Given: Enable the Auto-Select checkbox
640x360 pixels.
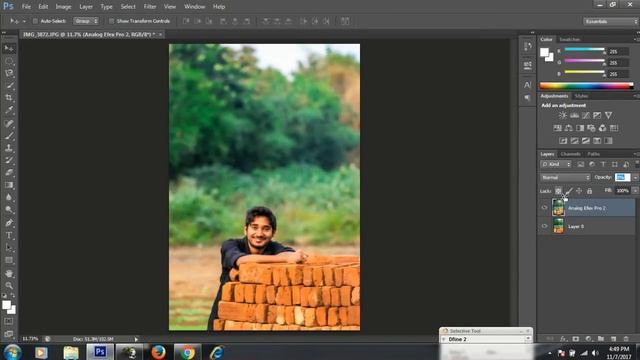Looking at the screenshot, I should point(35,21).
